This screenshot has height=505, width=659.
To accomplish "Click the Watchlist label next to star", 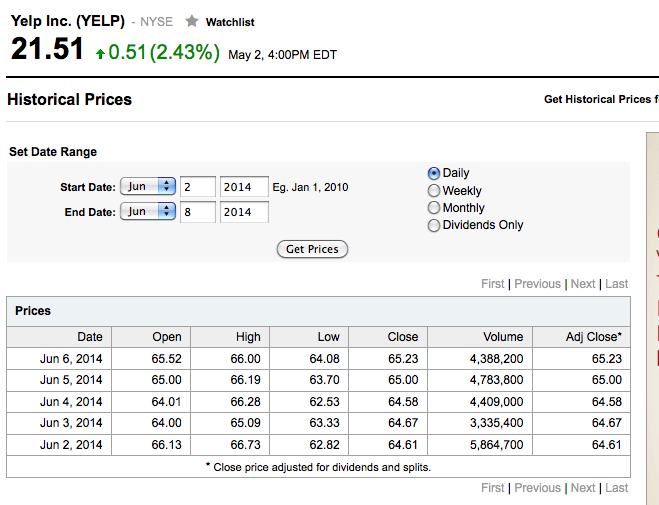I will coord(230,22).
